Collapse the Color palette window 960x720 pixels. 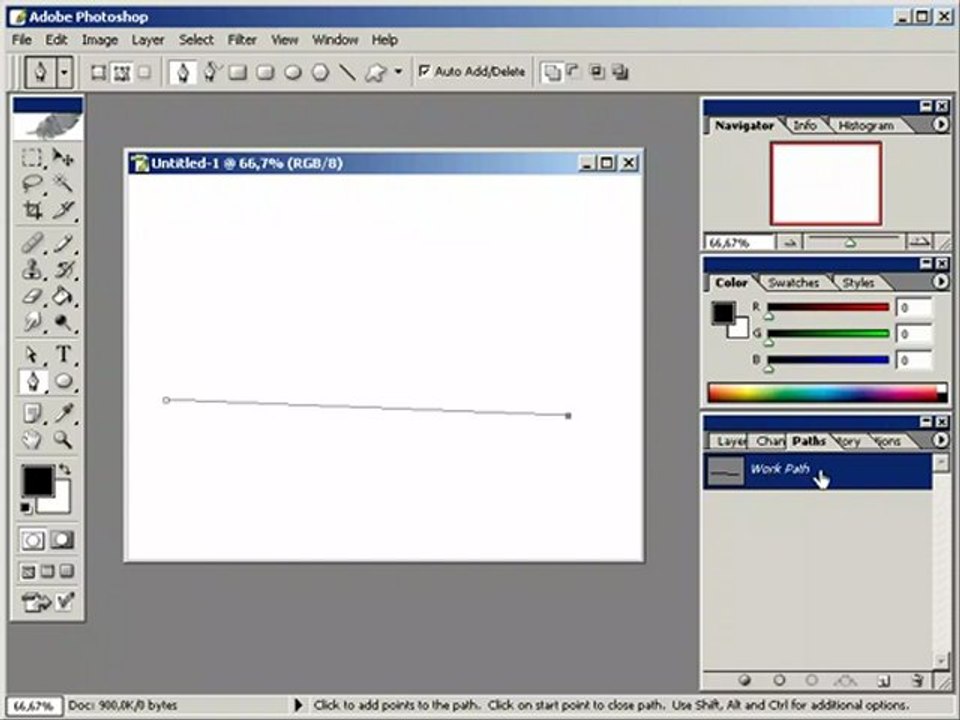tap(926, 264)
